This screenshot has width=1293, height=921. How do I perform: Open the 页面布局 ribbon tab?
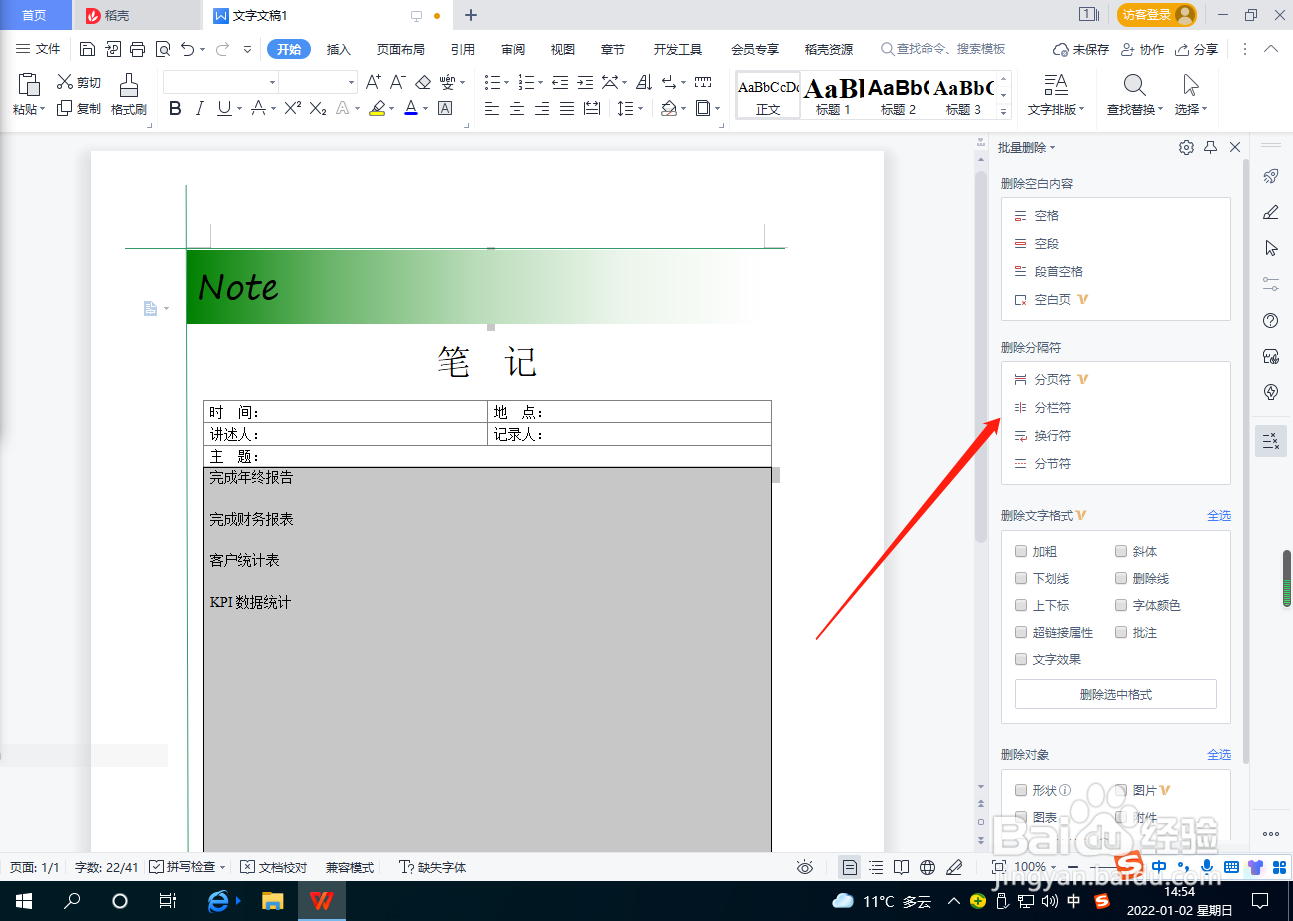pyautogui.click(x=400, y=49)
